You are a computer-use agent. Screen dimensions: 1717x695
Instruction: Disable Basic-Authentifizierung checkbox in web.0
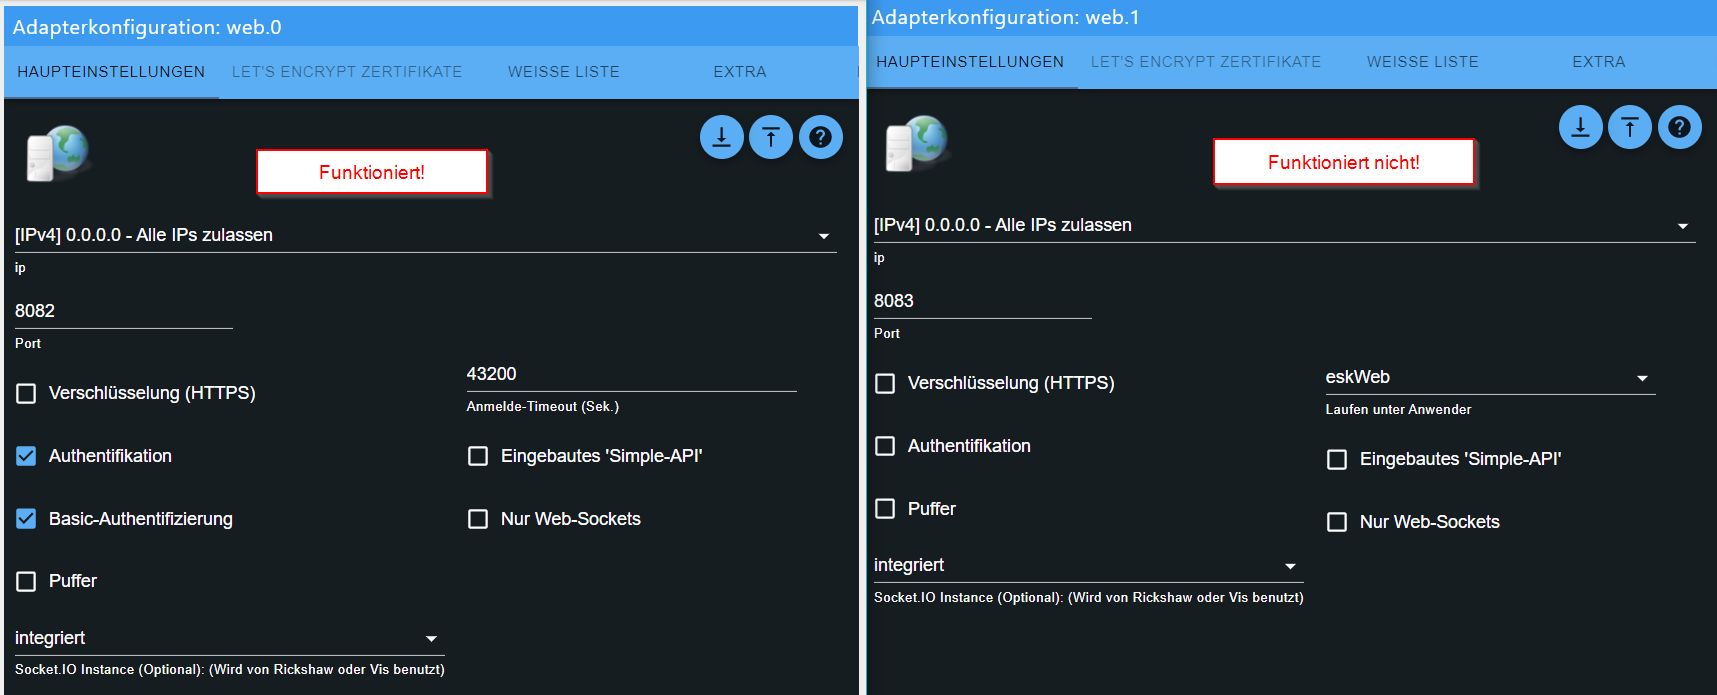tap(27, 519)
